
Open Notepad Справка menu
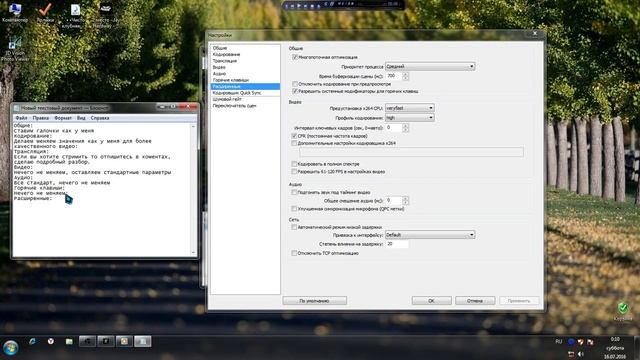coord(100,118)
